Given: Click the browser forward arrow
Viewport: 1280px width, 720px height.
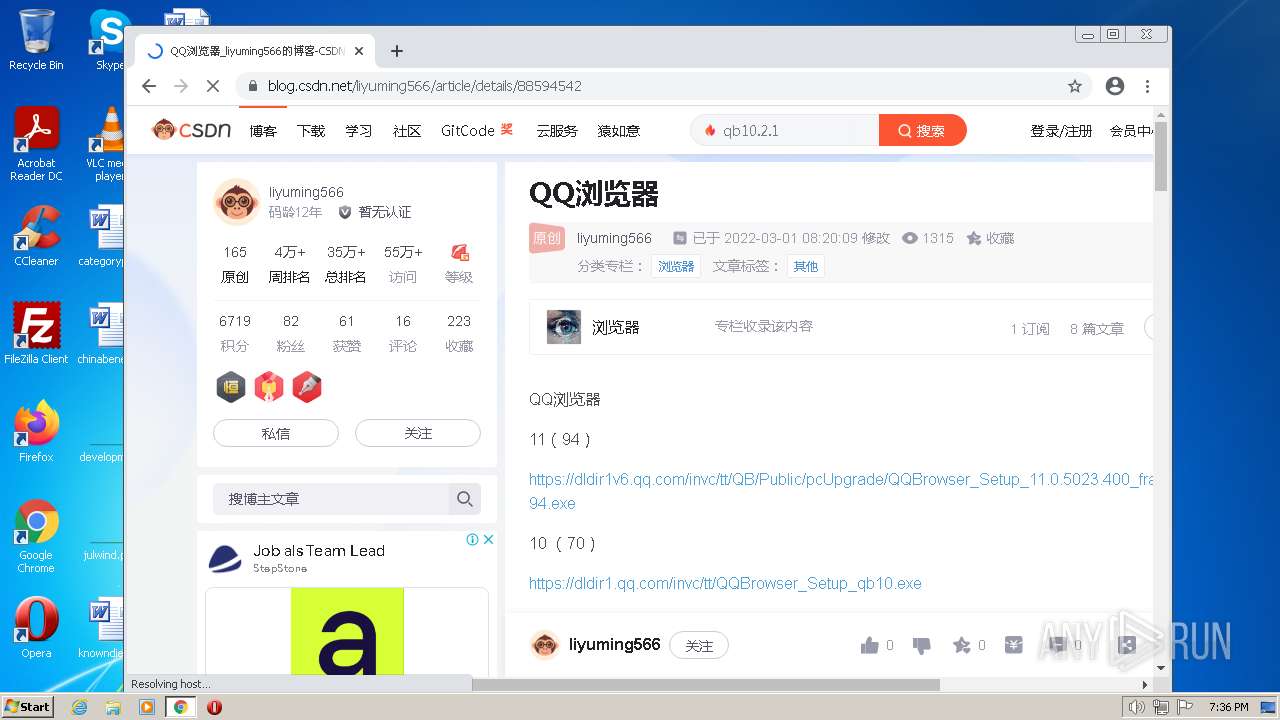Looking at the screenshot, I should 181,86.
